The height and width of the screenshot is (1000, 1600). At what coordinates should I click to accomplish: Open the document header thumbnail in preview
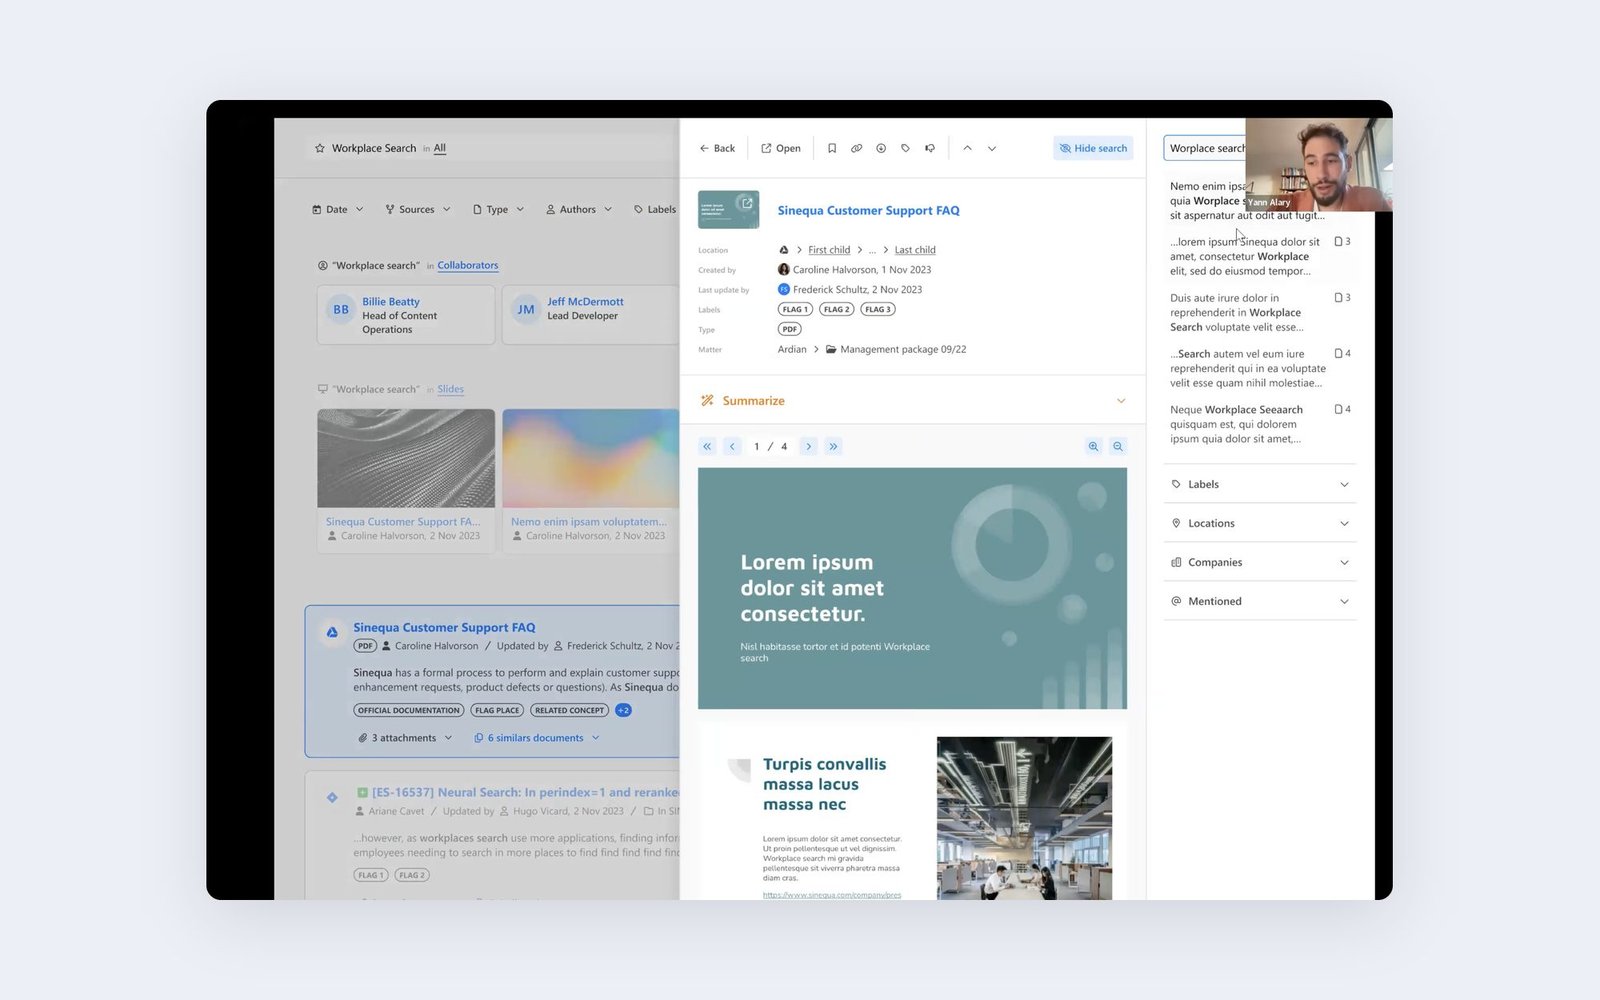(x=728, y=210)
